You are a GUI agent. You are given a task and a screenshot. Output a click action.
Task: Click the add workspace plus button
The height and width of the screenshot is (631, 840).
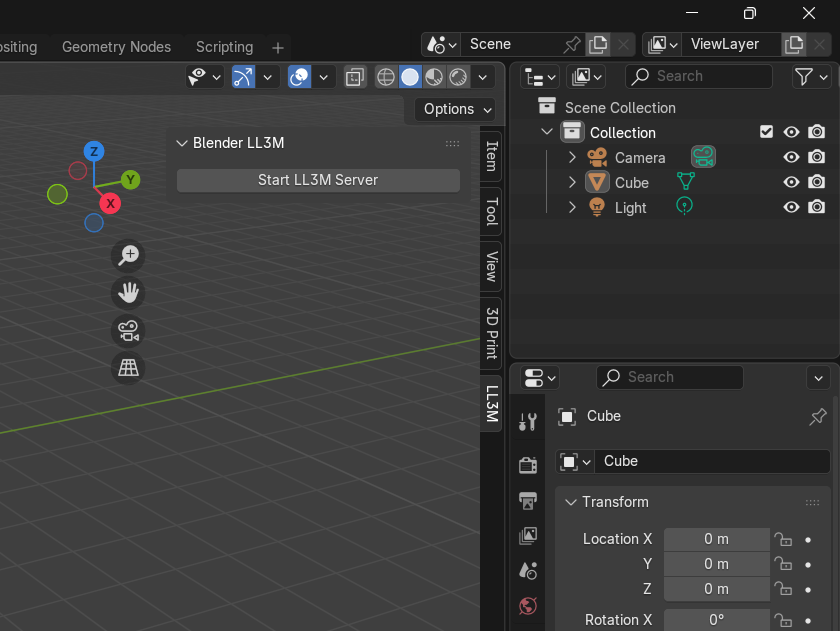tap(278, 47)
